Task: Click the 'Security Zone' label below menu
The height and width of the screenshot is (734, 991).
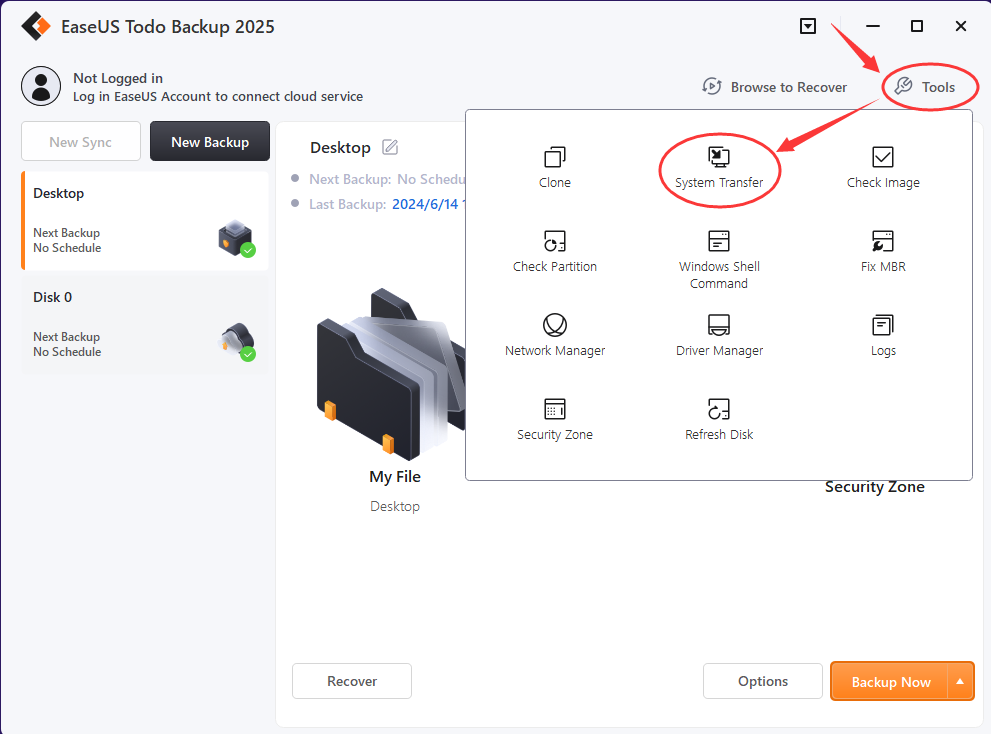Action: tap(875, 487)
